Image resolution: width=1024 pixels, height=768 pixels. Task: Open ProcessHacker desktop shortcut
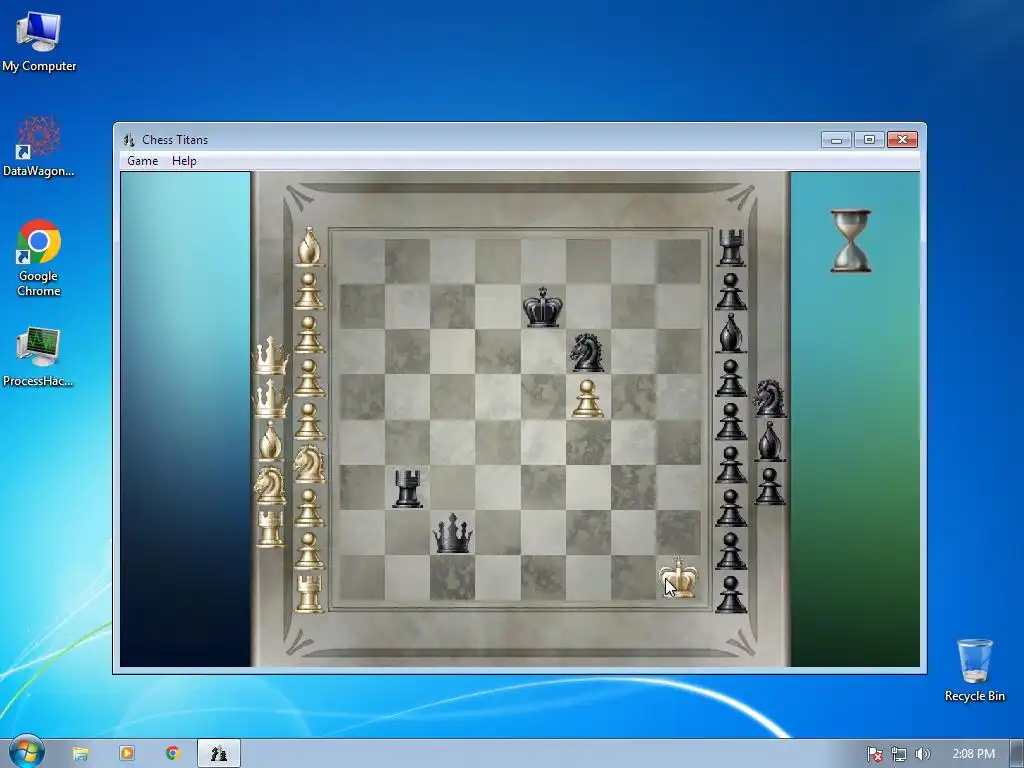39,357
